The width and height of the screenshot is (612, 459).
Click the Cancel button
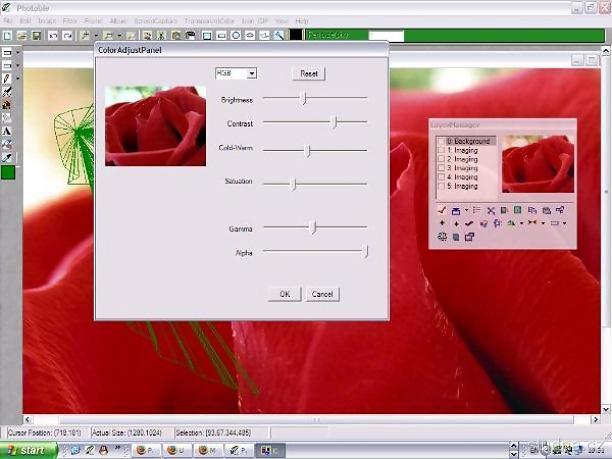322,294
